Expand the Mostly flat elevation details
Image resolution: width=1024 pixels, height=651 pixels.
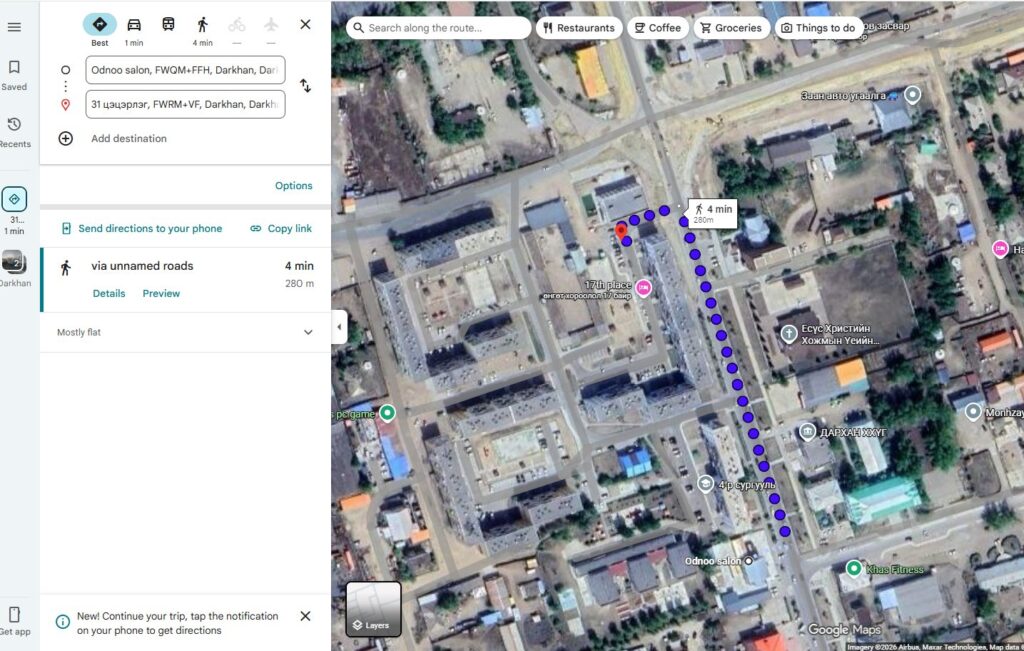308,332
